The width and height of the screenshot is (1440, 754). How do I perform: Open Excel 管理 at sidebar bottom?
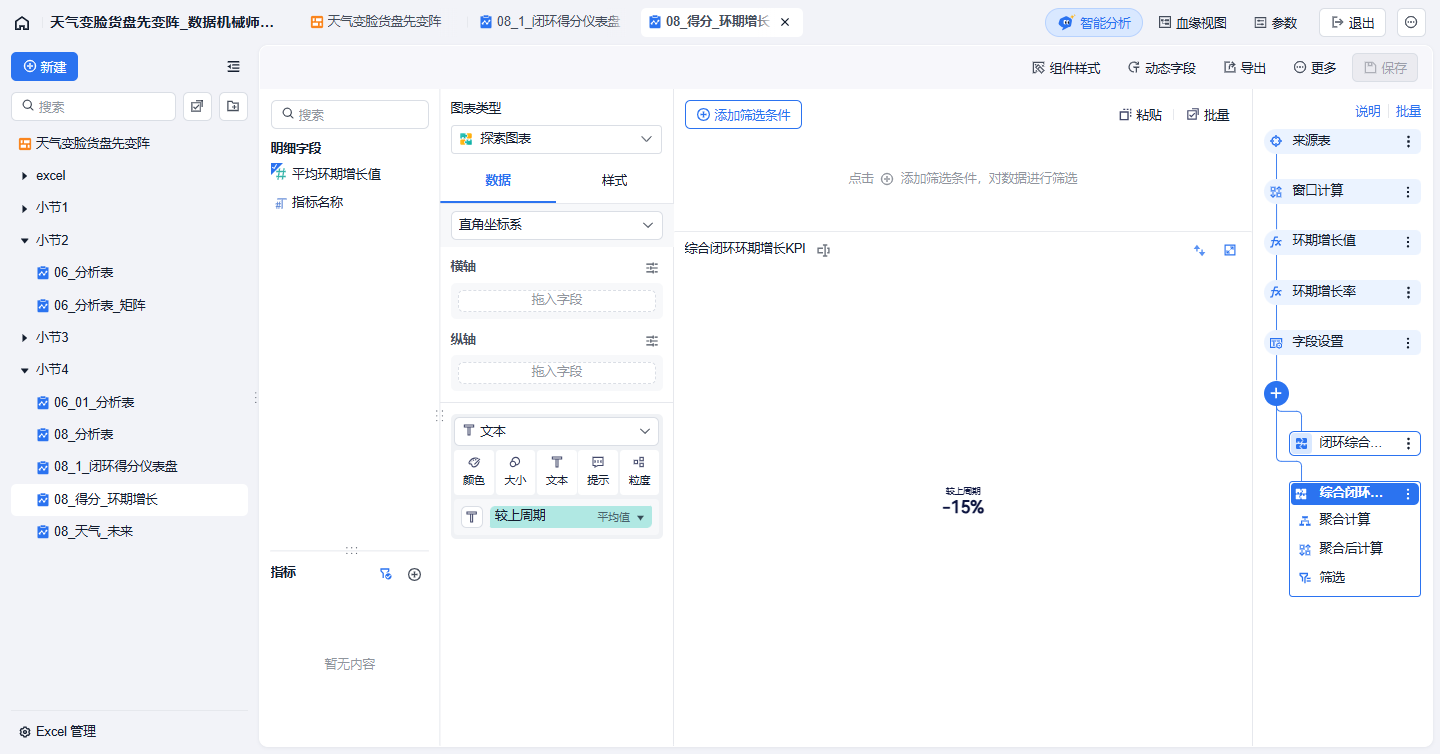[57, 732]
